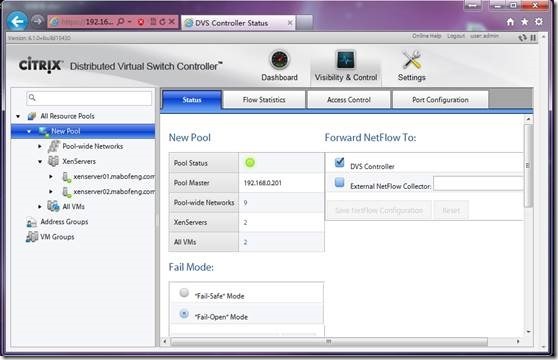558x360 pixels.
Task: Open browser tools gear icon
Action: [x=539, y=22]
